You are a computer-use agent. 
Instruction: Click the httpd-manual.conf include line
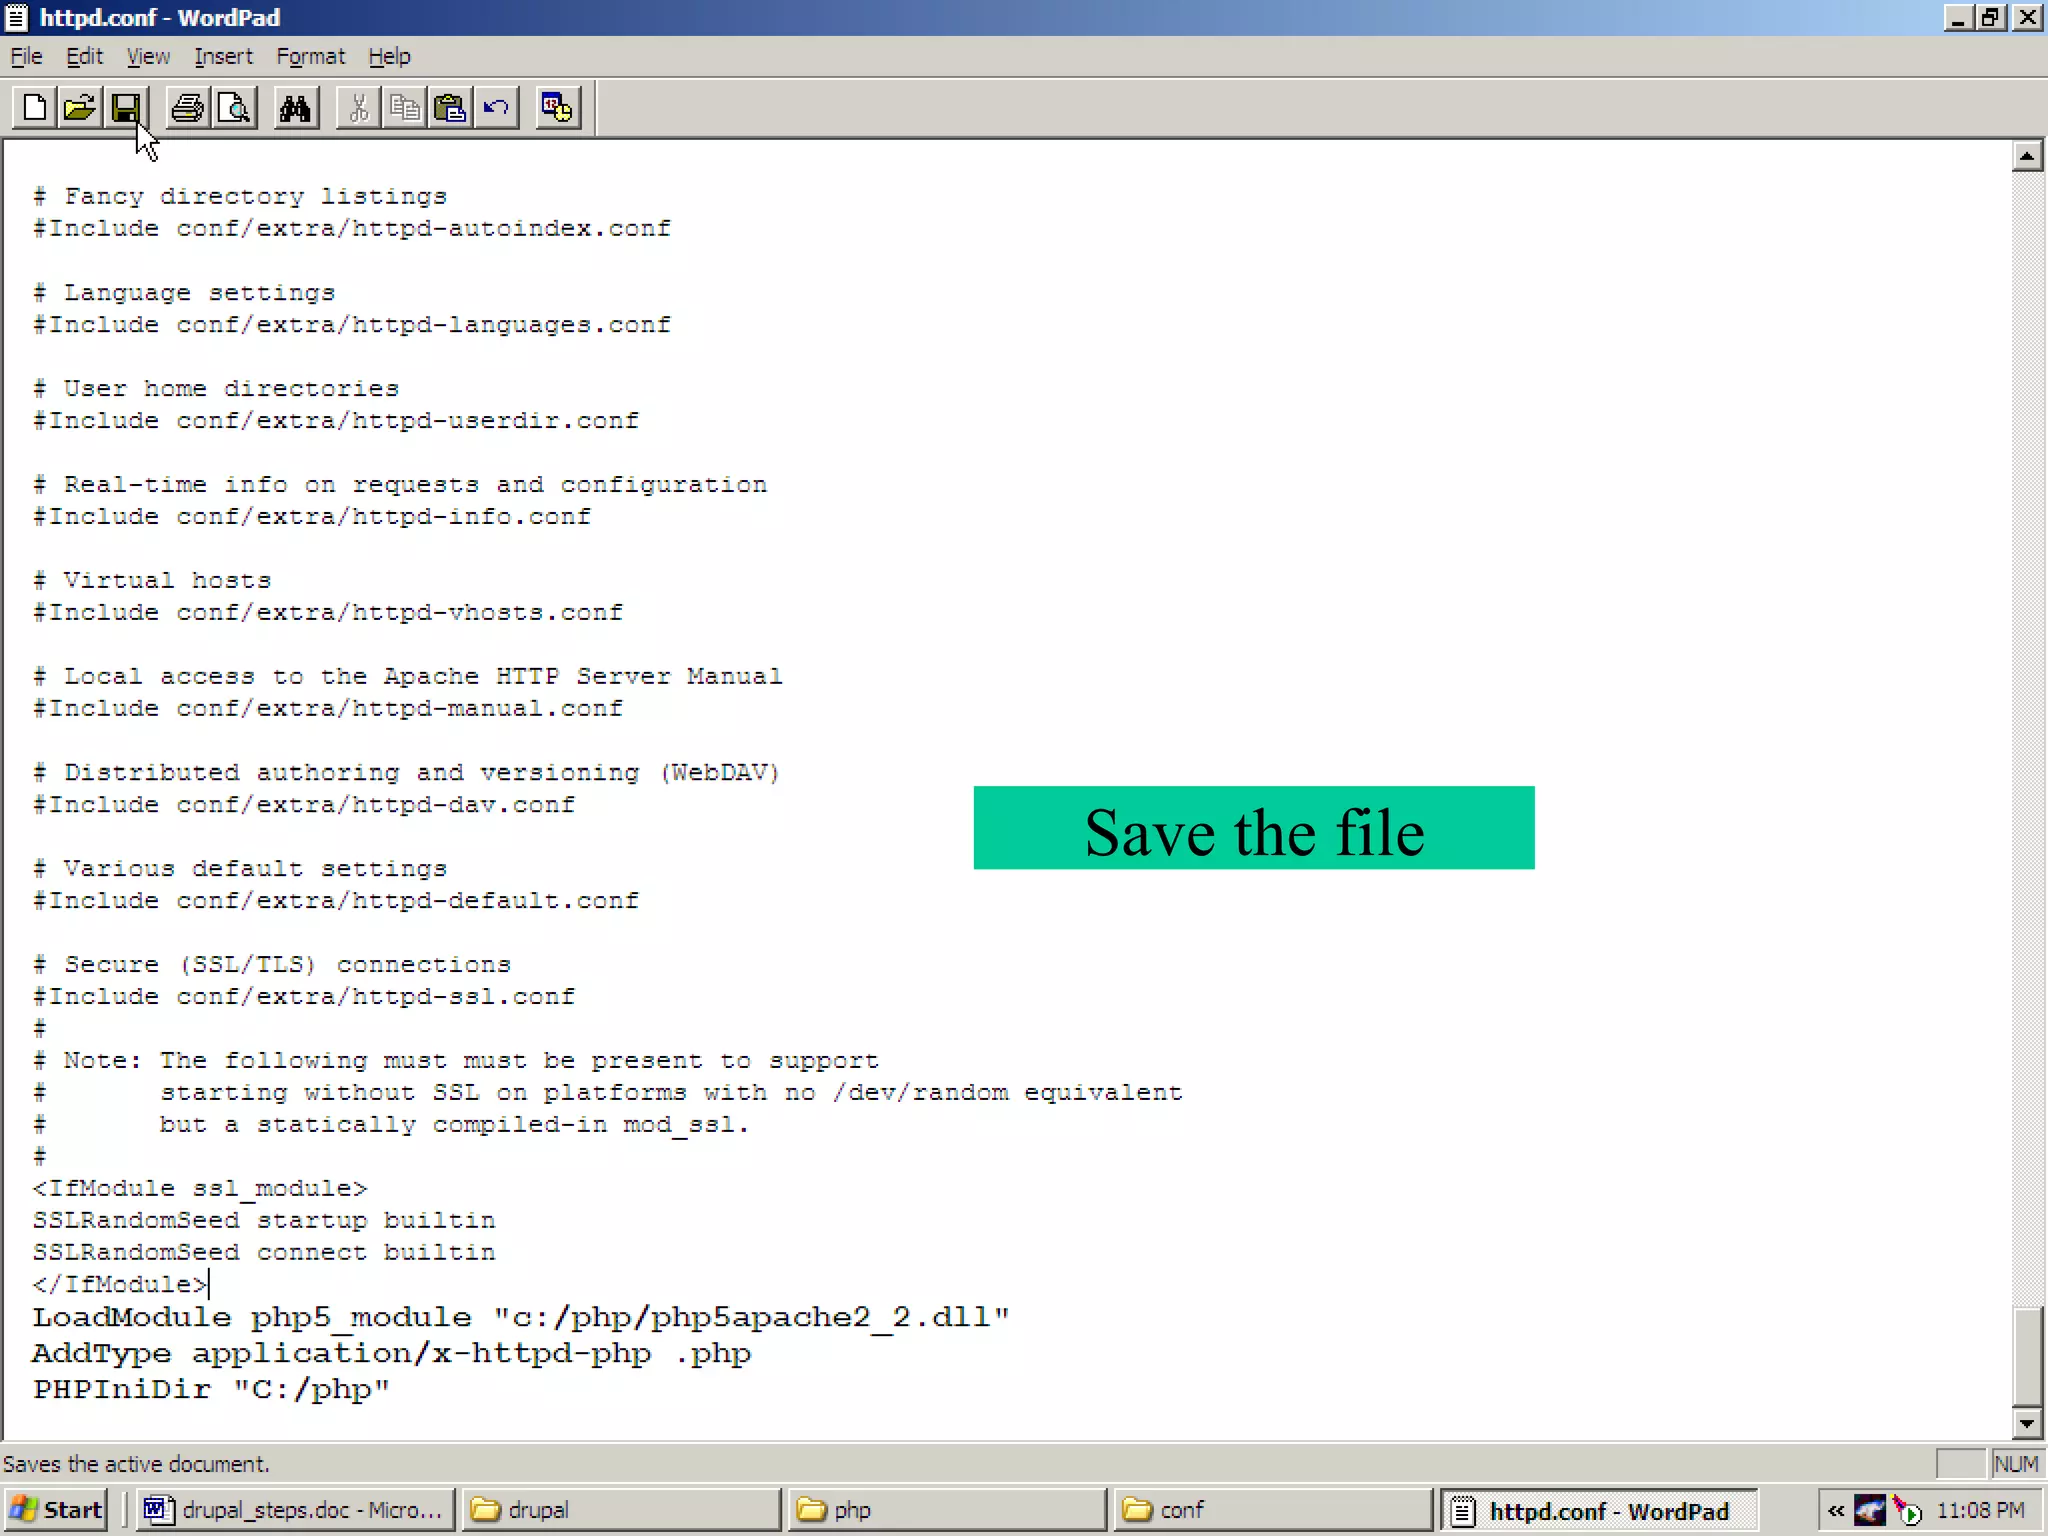pyautogui.click(x=328, y=709)
